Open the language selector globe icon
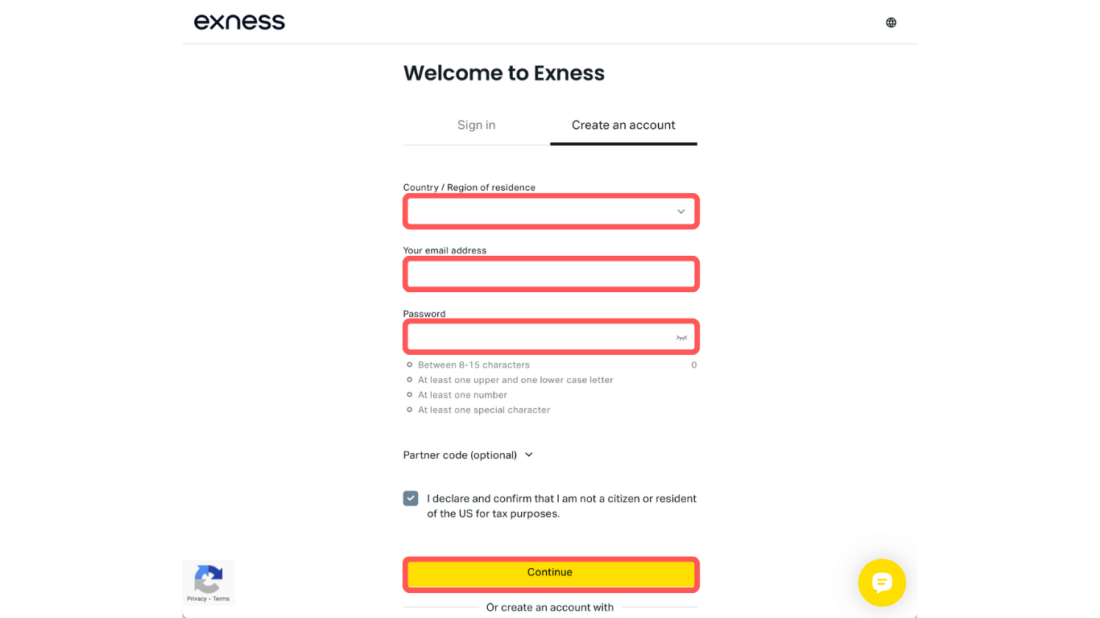This screenshot has height=618, width=1100. pyautogui.click(x=890, y=21)
